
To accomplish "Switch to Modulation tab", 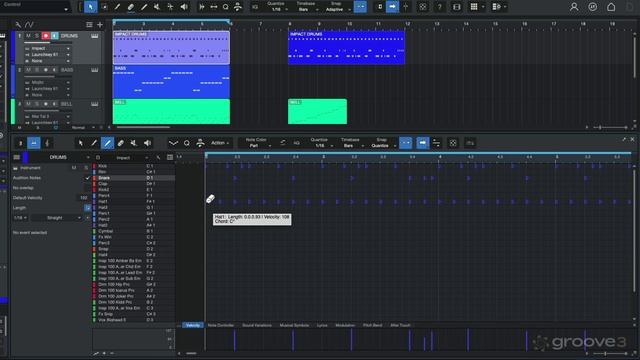I will point(345,325).
